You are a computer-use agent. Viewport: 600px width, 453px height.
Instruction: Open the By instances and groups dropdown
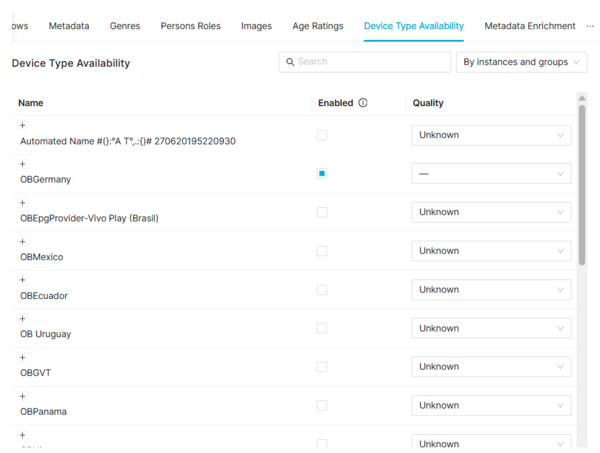521,62
